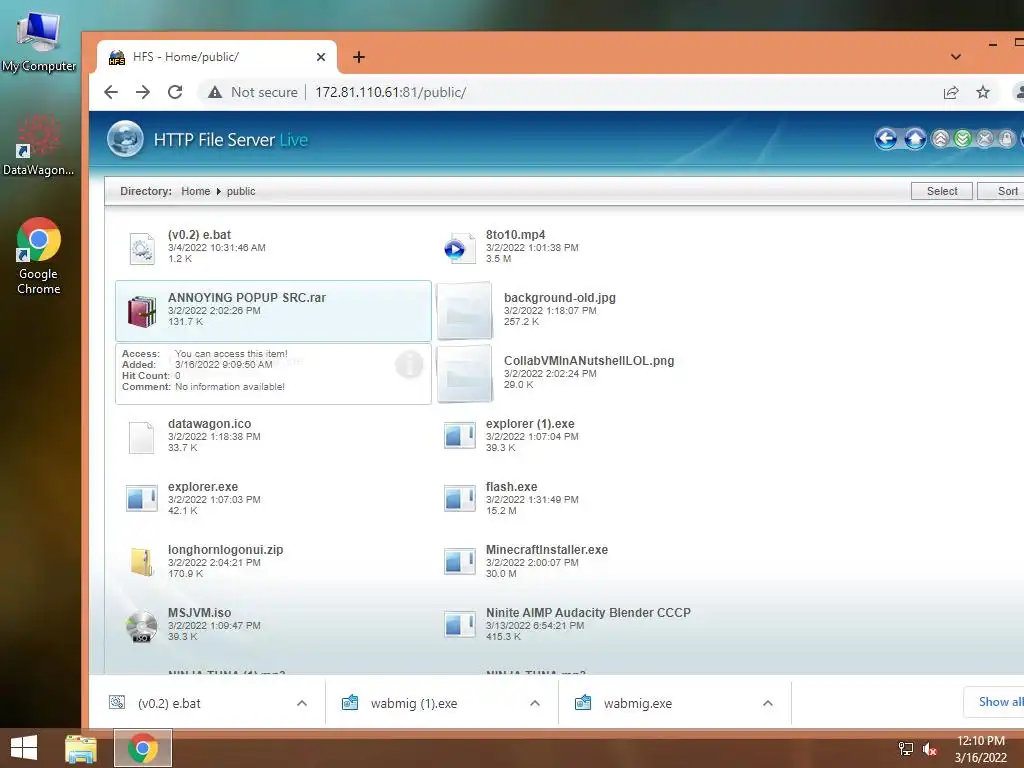Open the Google Chrome desktop shortcut
This screenshot has height=768, width=1024.
point(39,256)
